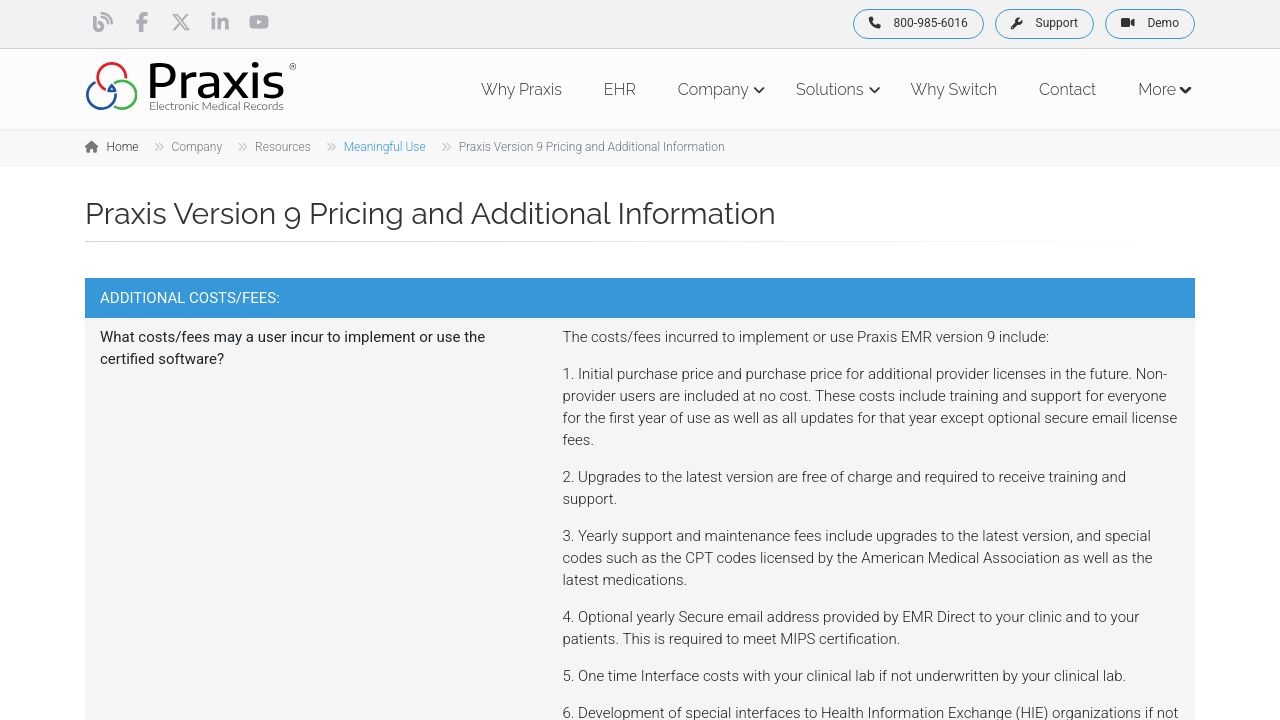The width and height of the screenshot is (1280, 720).
Task: Click the Praxis logo
Action: 191,87
